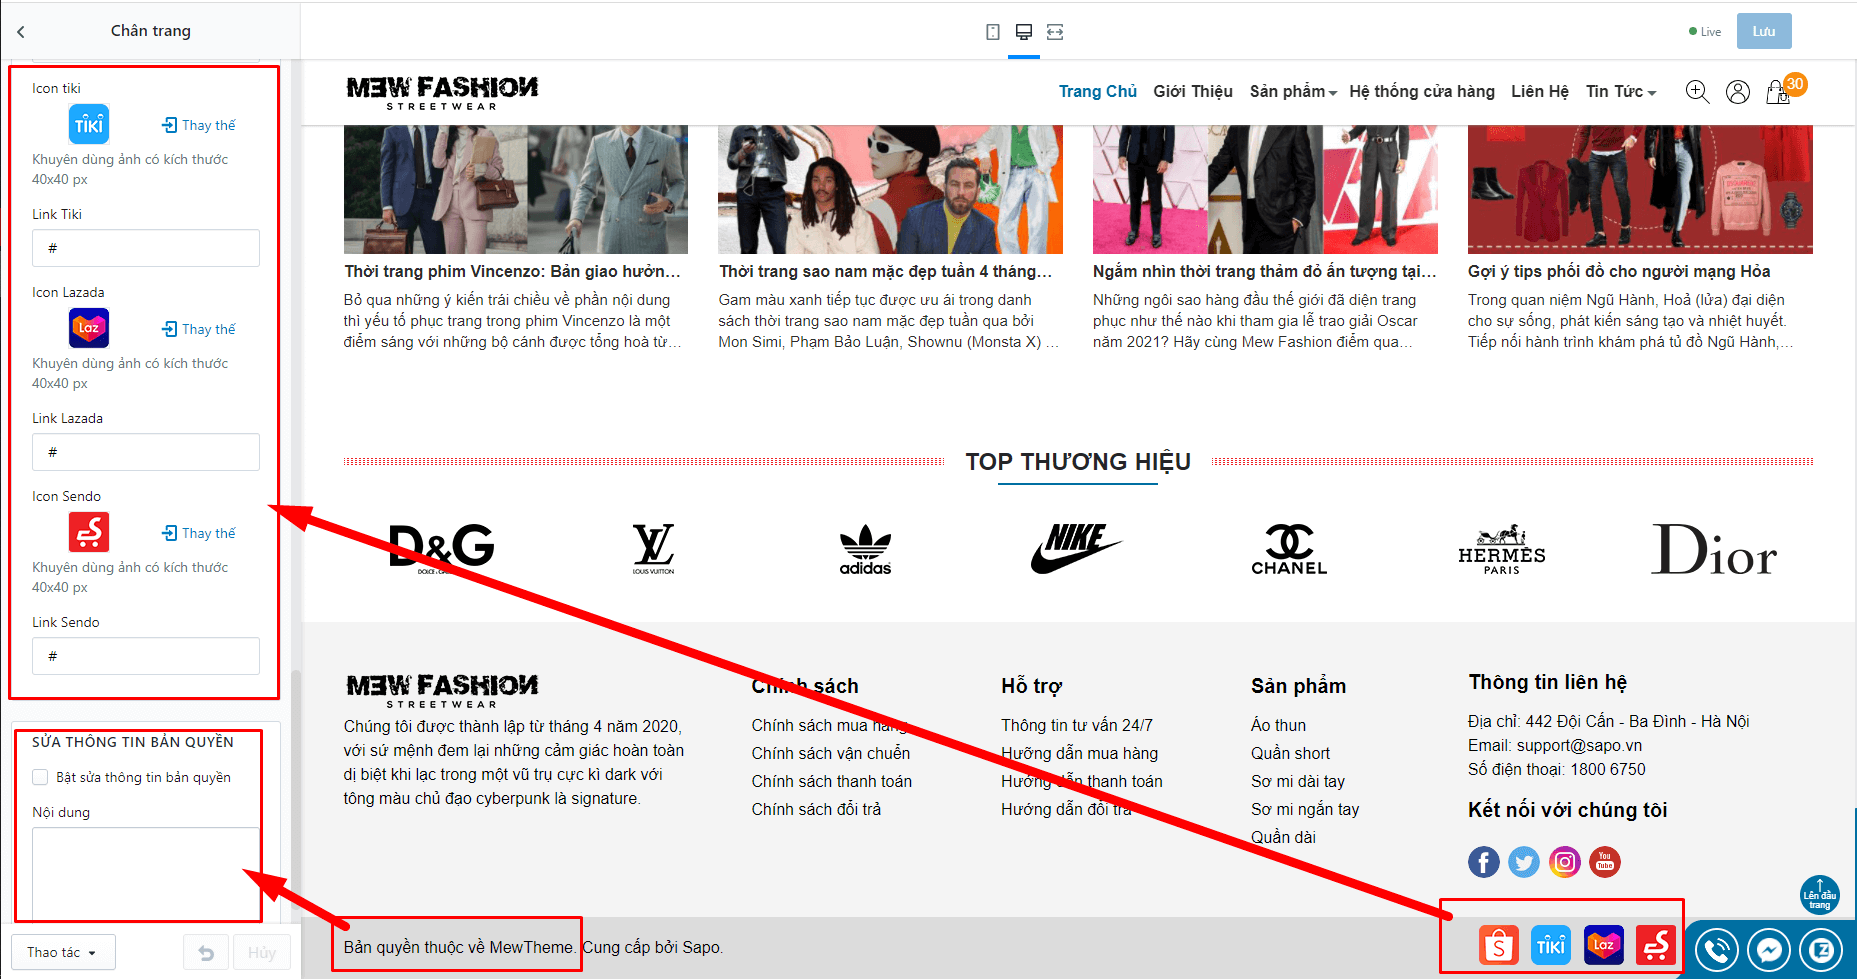Viewport: 1857px width, 979px height.
Task: Open the Thao tác dropdown
Action: click(x=63, y=952)
